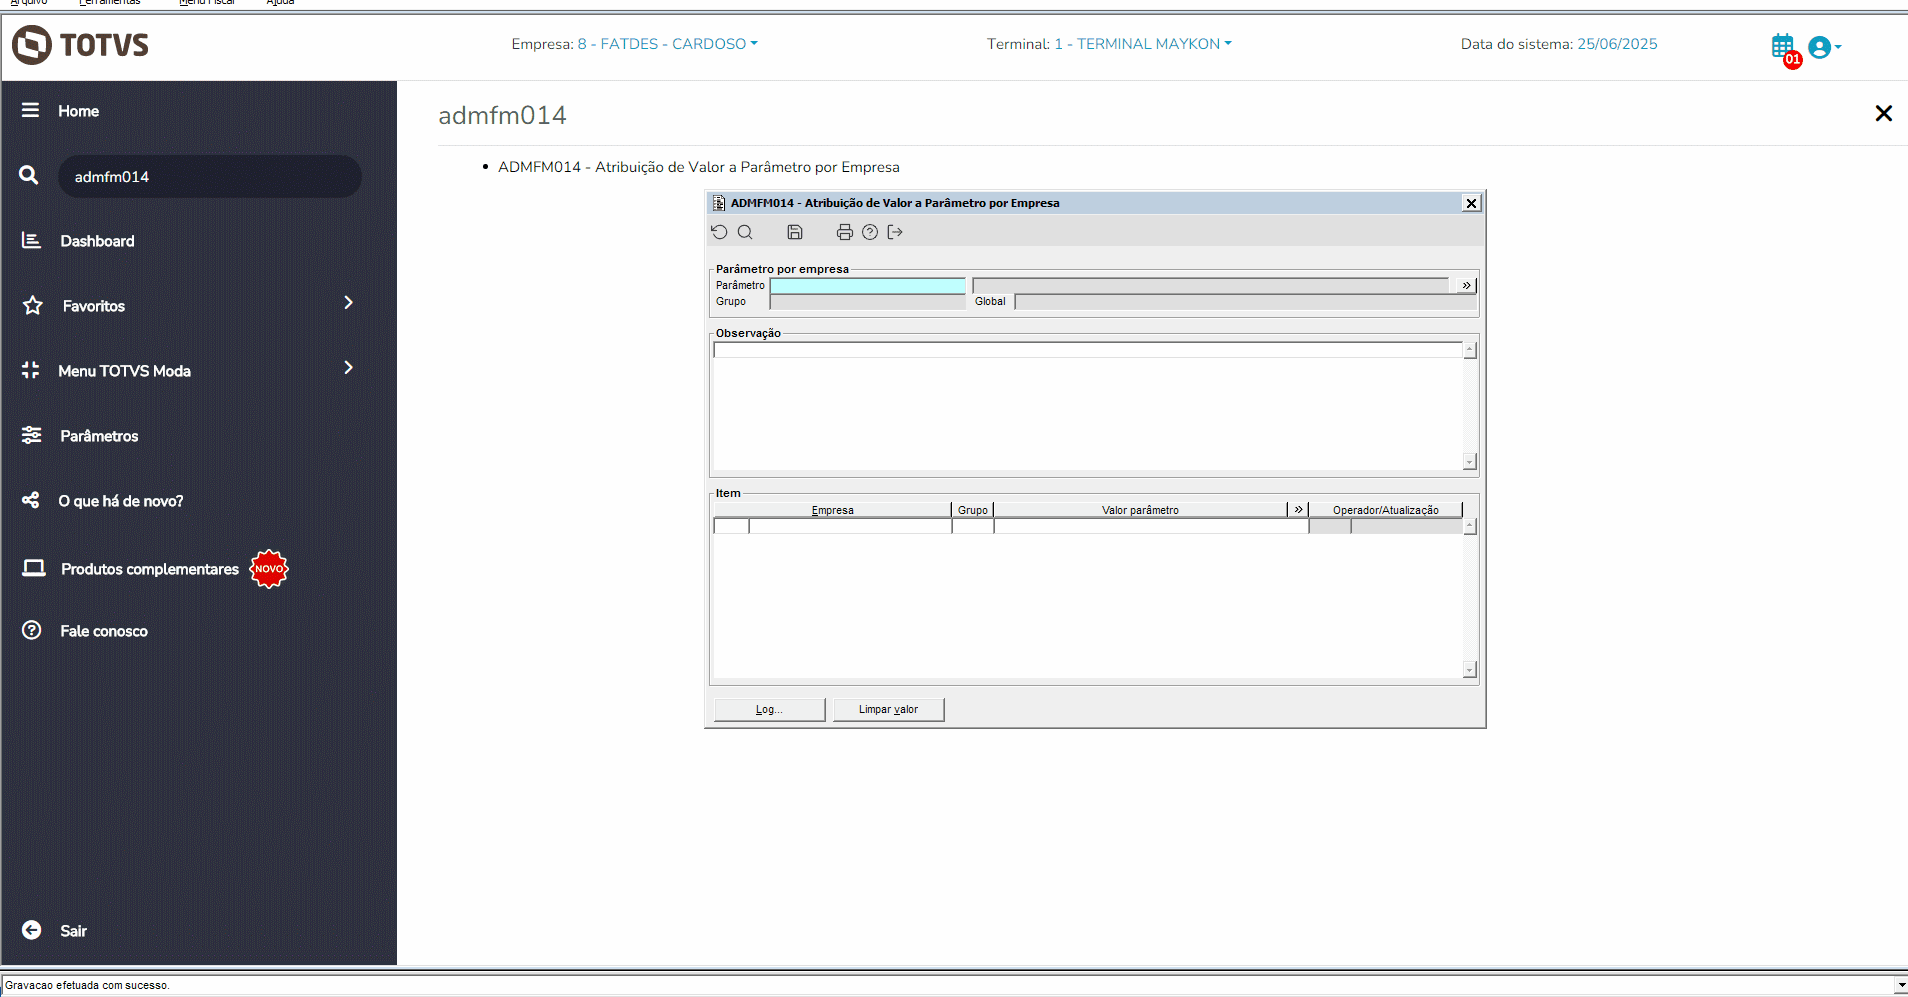Click the Menu TOTVS Moda icon

point(31,370)
